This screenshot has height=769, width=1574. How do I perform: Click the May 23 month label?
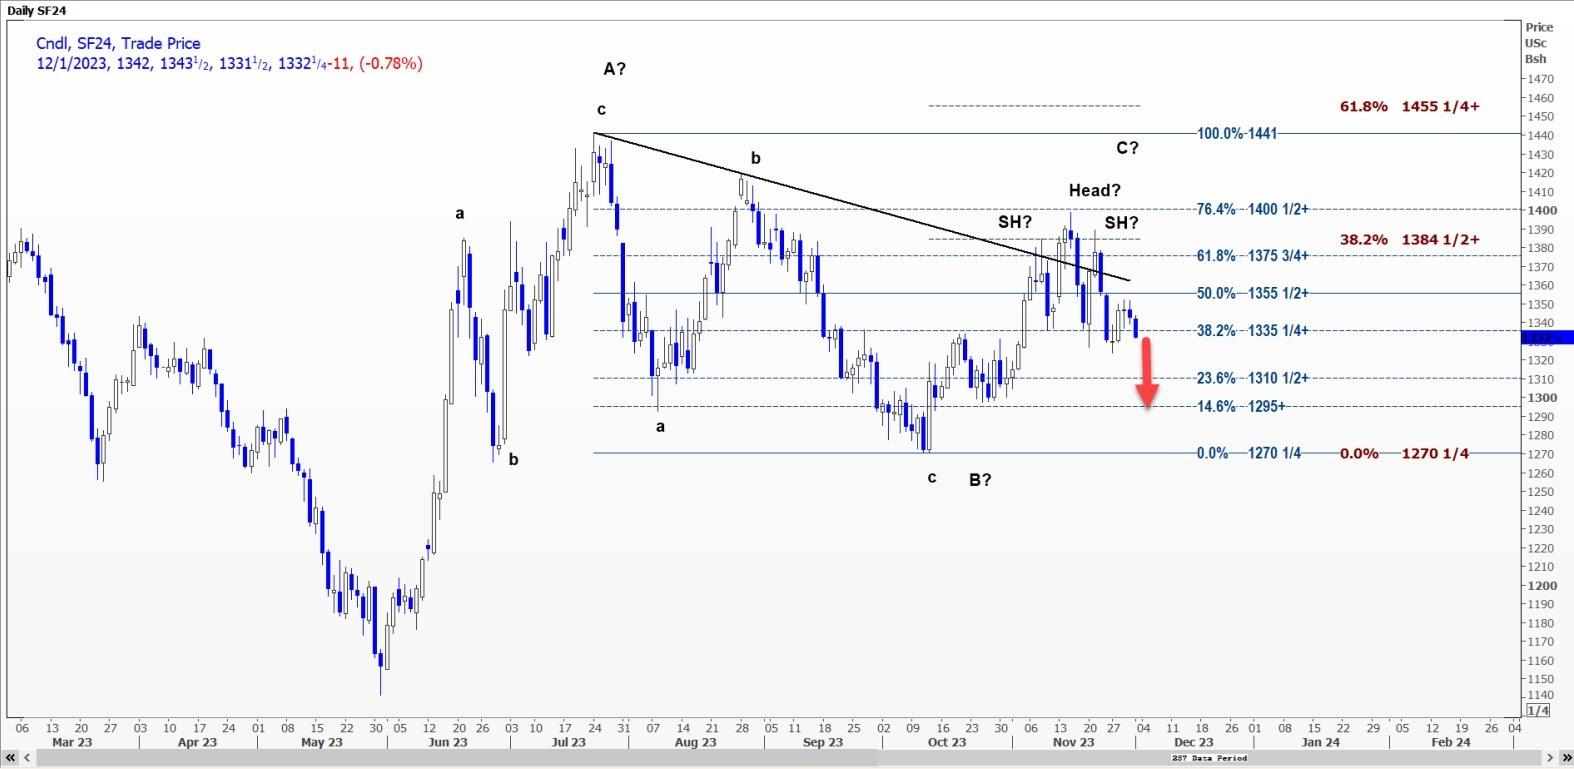321,742
